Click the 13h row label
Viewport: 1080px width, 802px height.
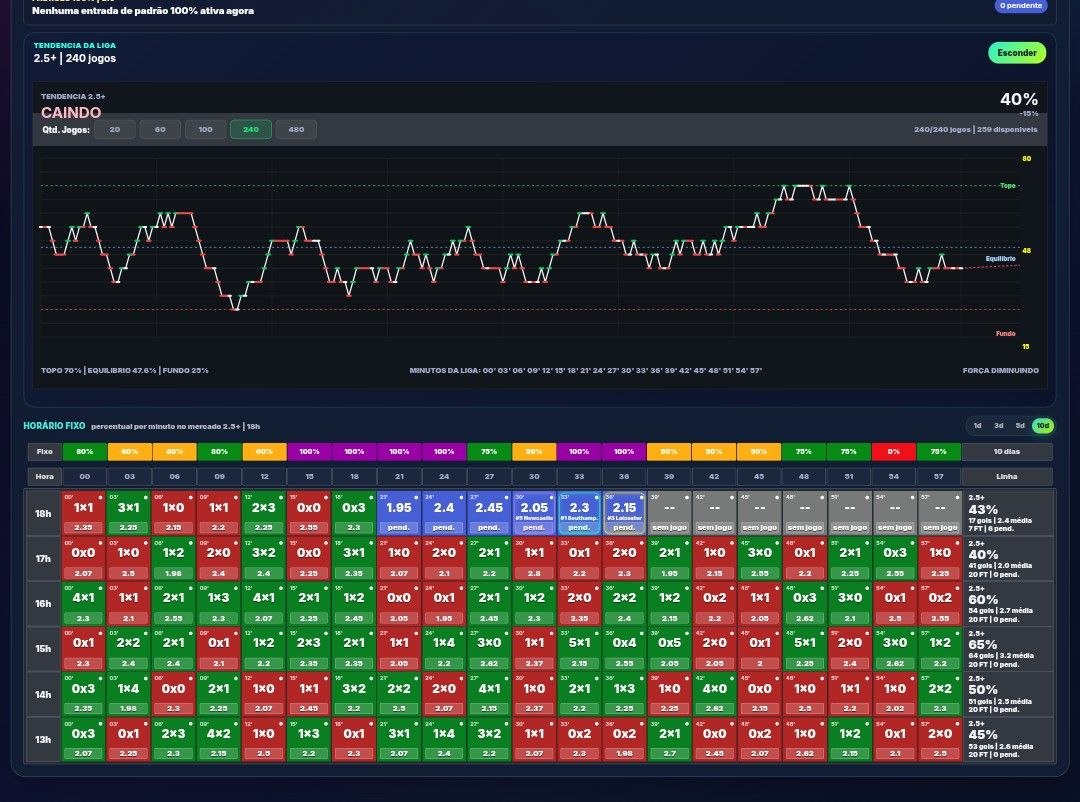coord(43,739)
